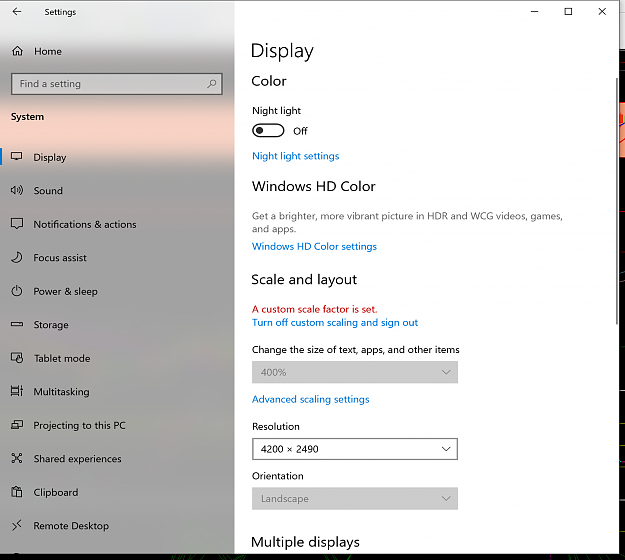Click the Find a setting search box
The height and width of the screenshot is (560, 625).
click(116, 84)
